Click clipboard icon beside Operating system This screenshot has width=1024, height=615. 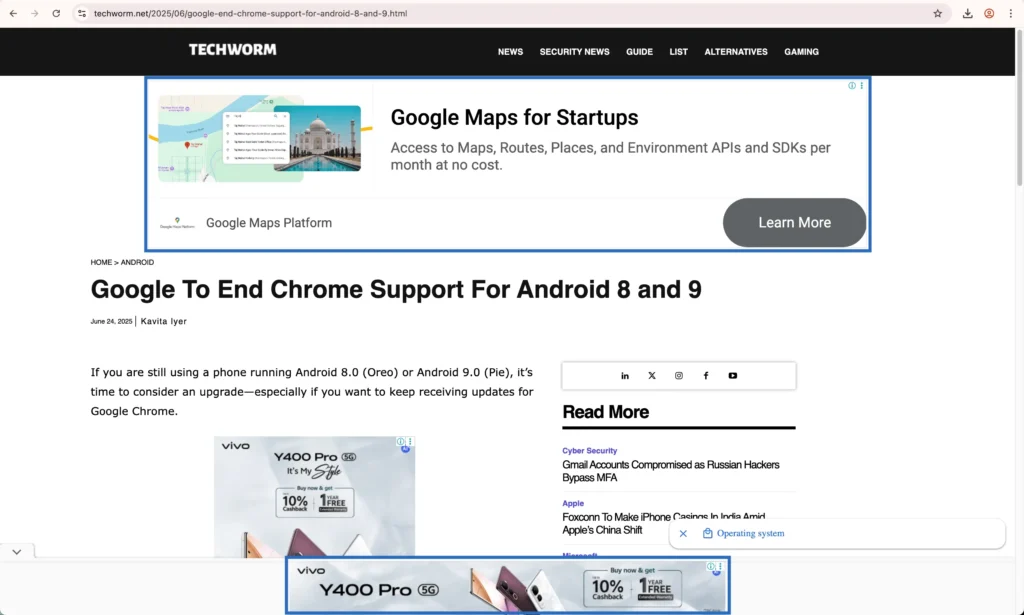click(707, 533)
